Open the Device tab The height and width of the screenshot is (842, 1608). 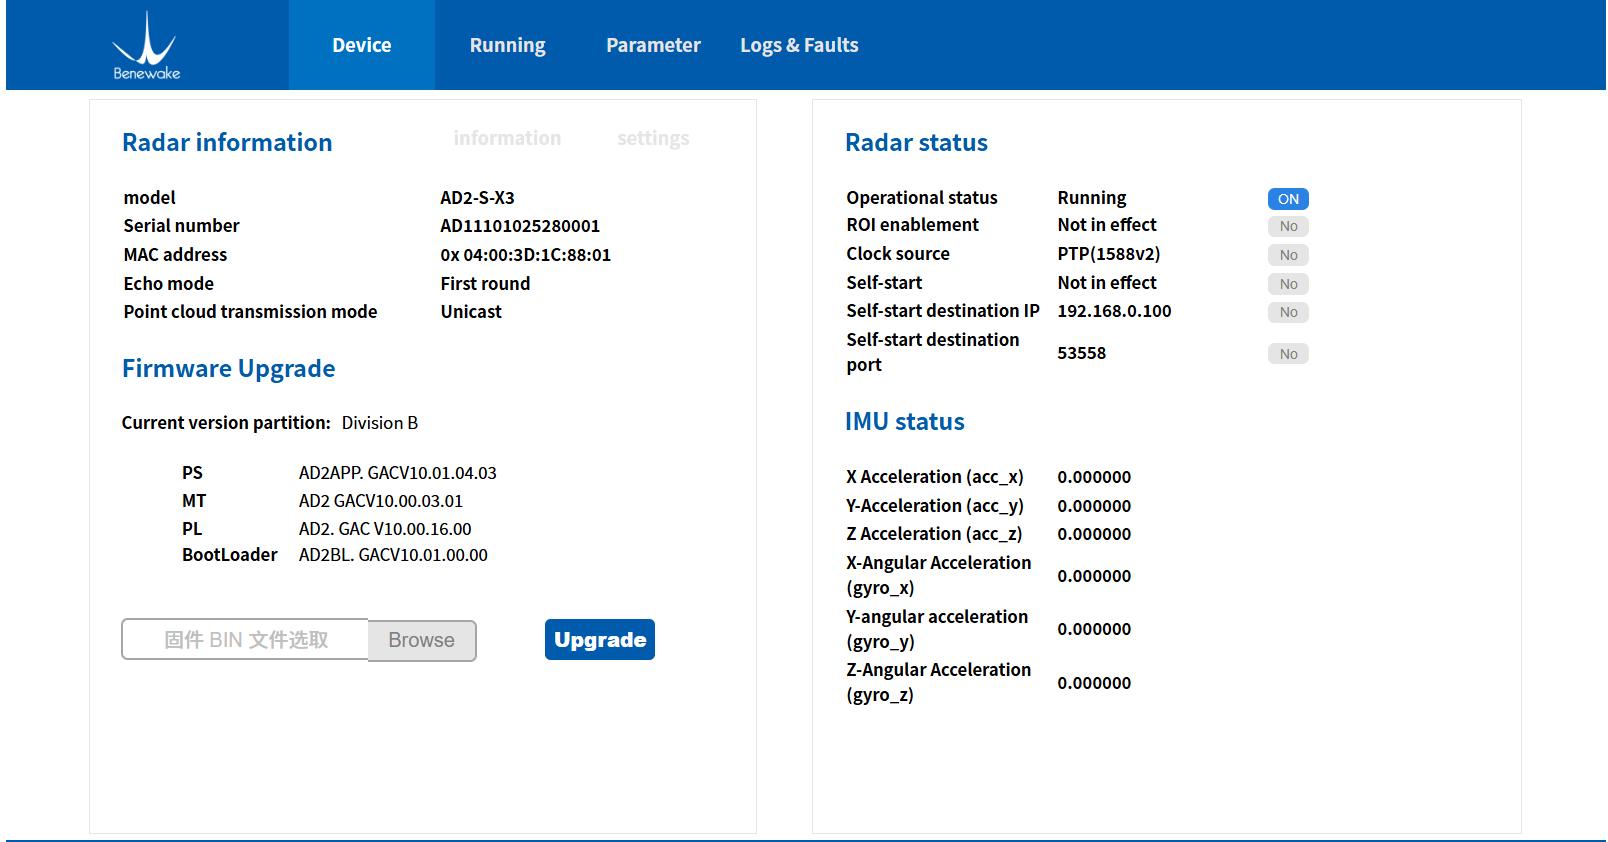362,45
